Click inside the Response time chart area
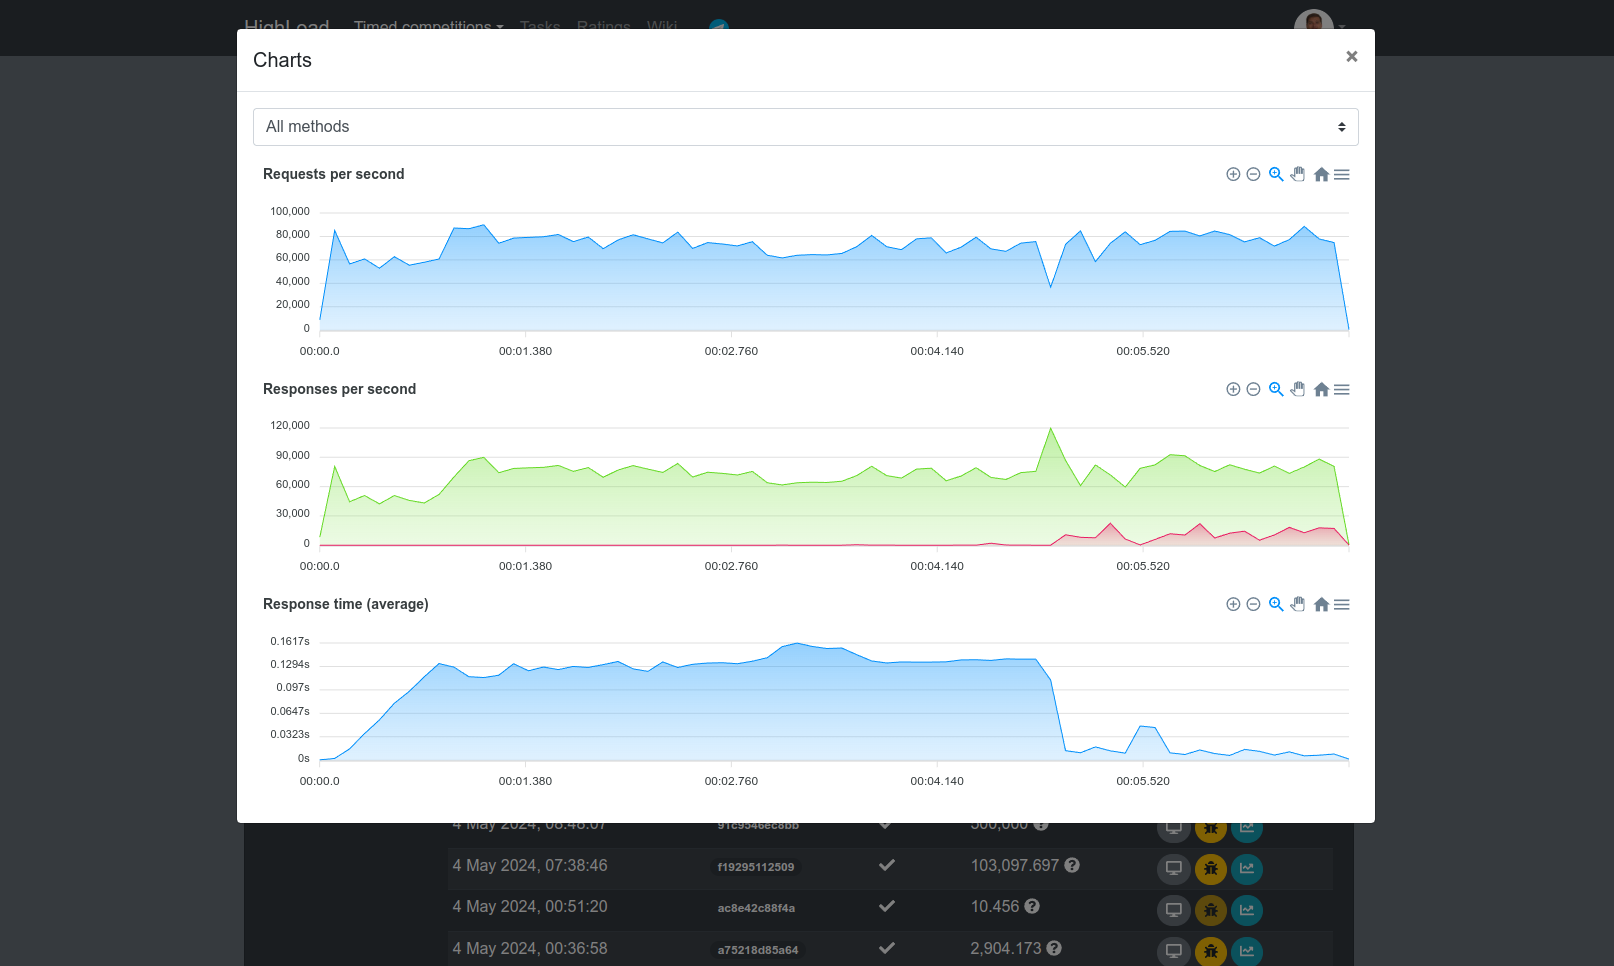This screenshot has width=1614, height=966. tap(834, 701)
